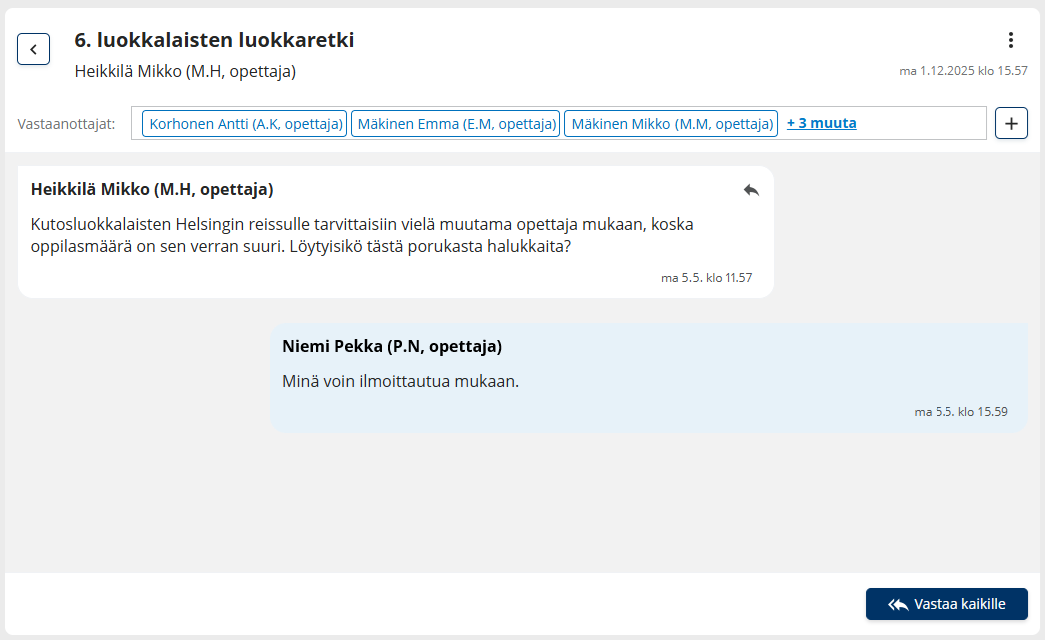Click Heikkilä Mikko's name in first message bubble
Image resolution: width=1045 pixels, height=640 pixels.
pyautogui.click(x=152, y=189)
